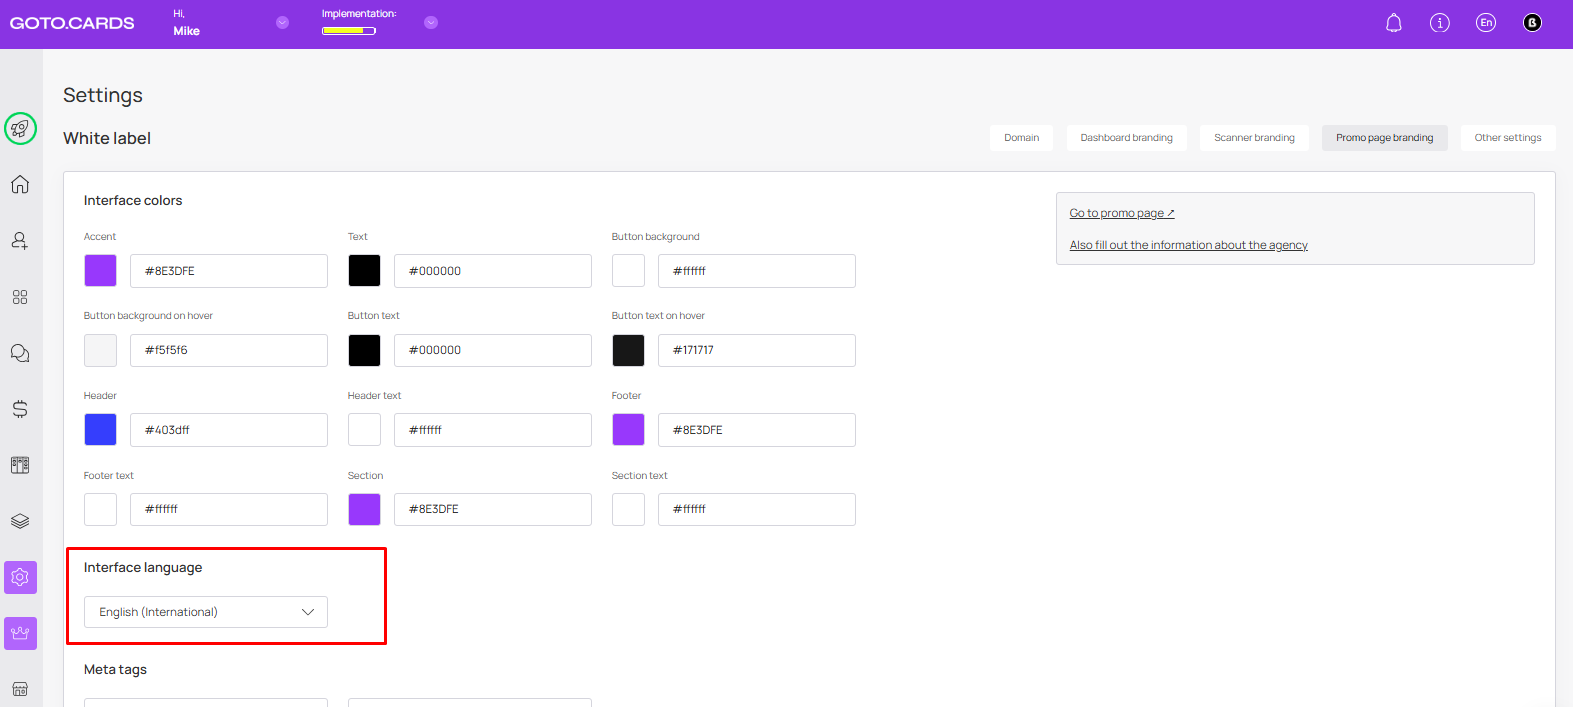The height and width of the screenshot is (707, 1573).
Task: Open the En language switcher icon
Action: tap(1485, 23)
